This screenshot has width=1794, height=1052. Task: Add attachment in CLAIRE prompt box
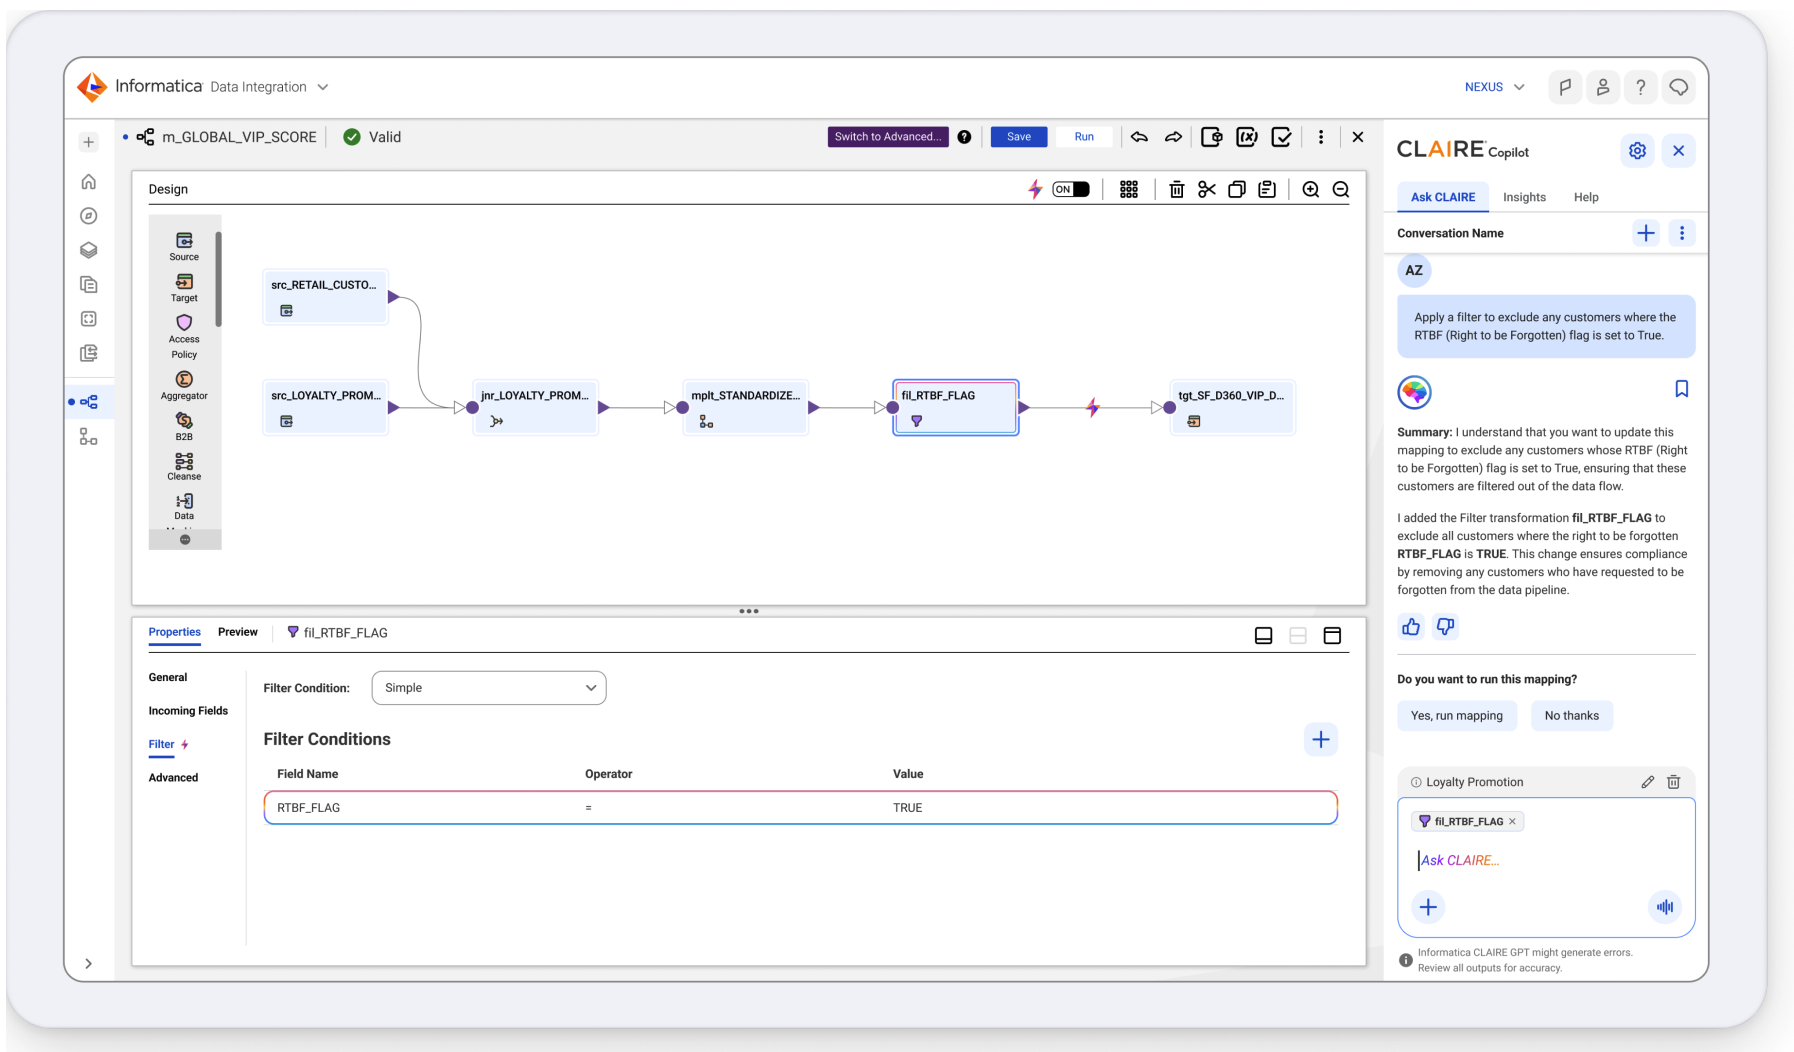(1428, 907)
